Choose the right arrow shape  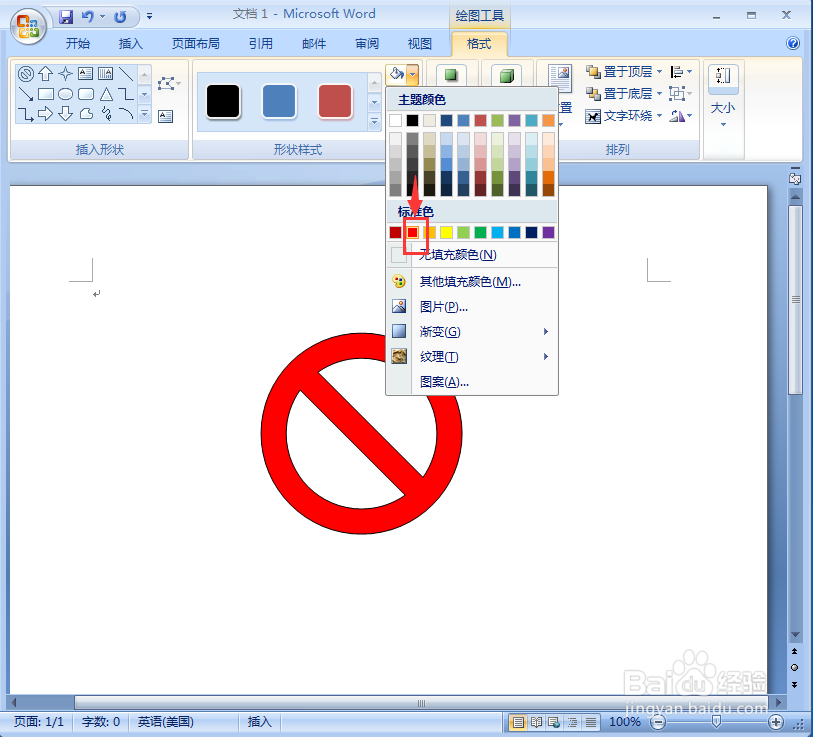[46, 114]
